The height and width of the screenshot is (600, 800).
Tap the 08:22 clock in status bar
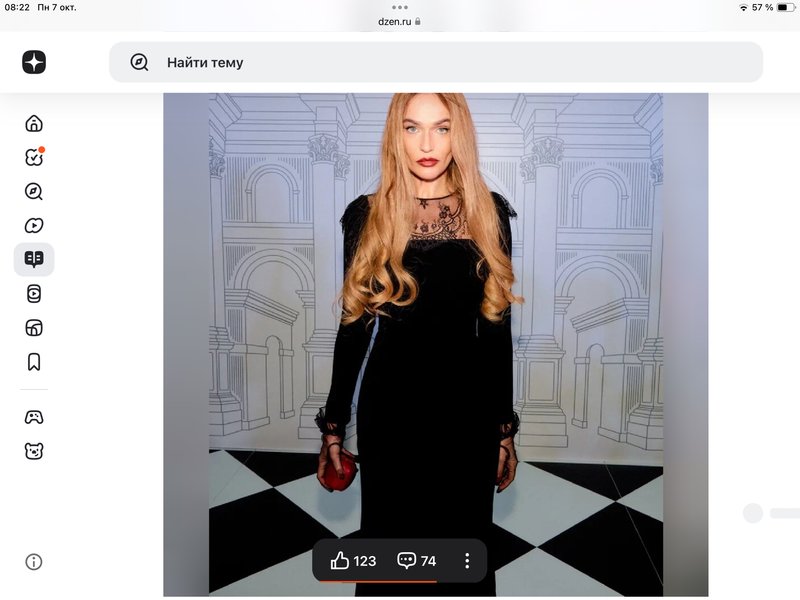tap(17, 7)
